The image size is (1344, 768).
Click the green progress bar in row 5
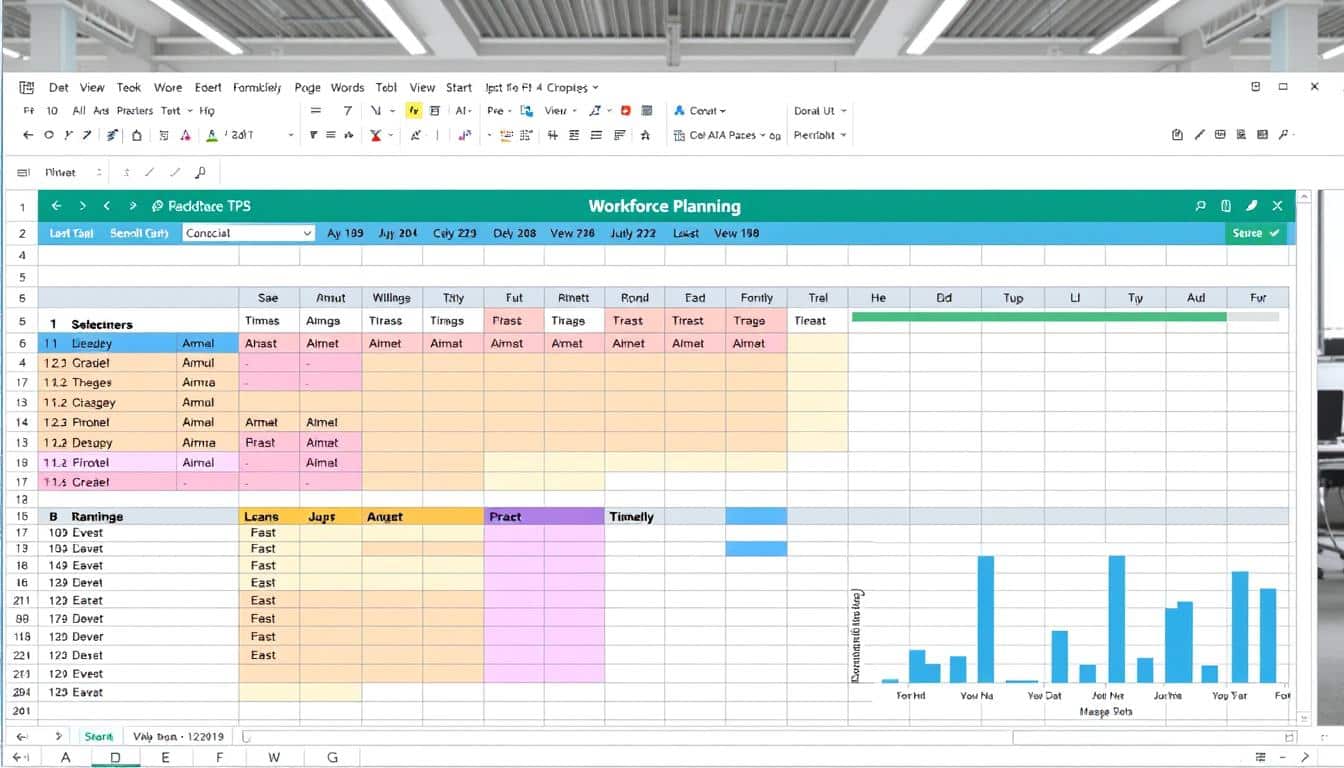point(1038,316)
